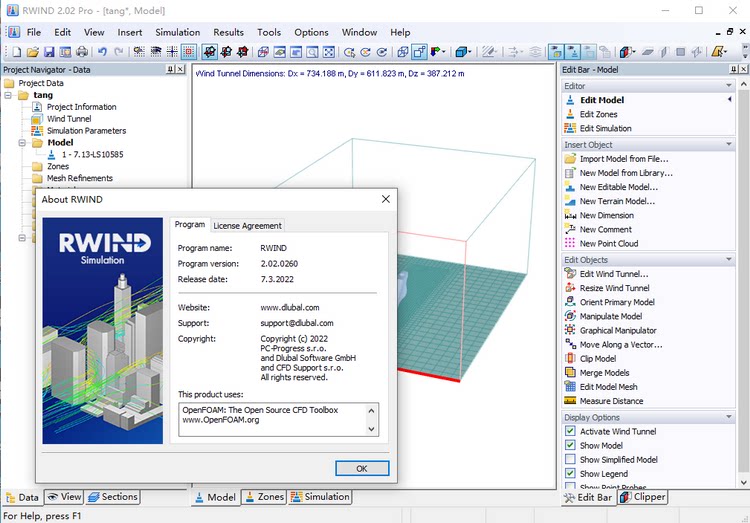
Task: Click the Save disk toolbar icon
Action: [49, 52]
